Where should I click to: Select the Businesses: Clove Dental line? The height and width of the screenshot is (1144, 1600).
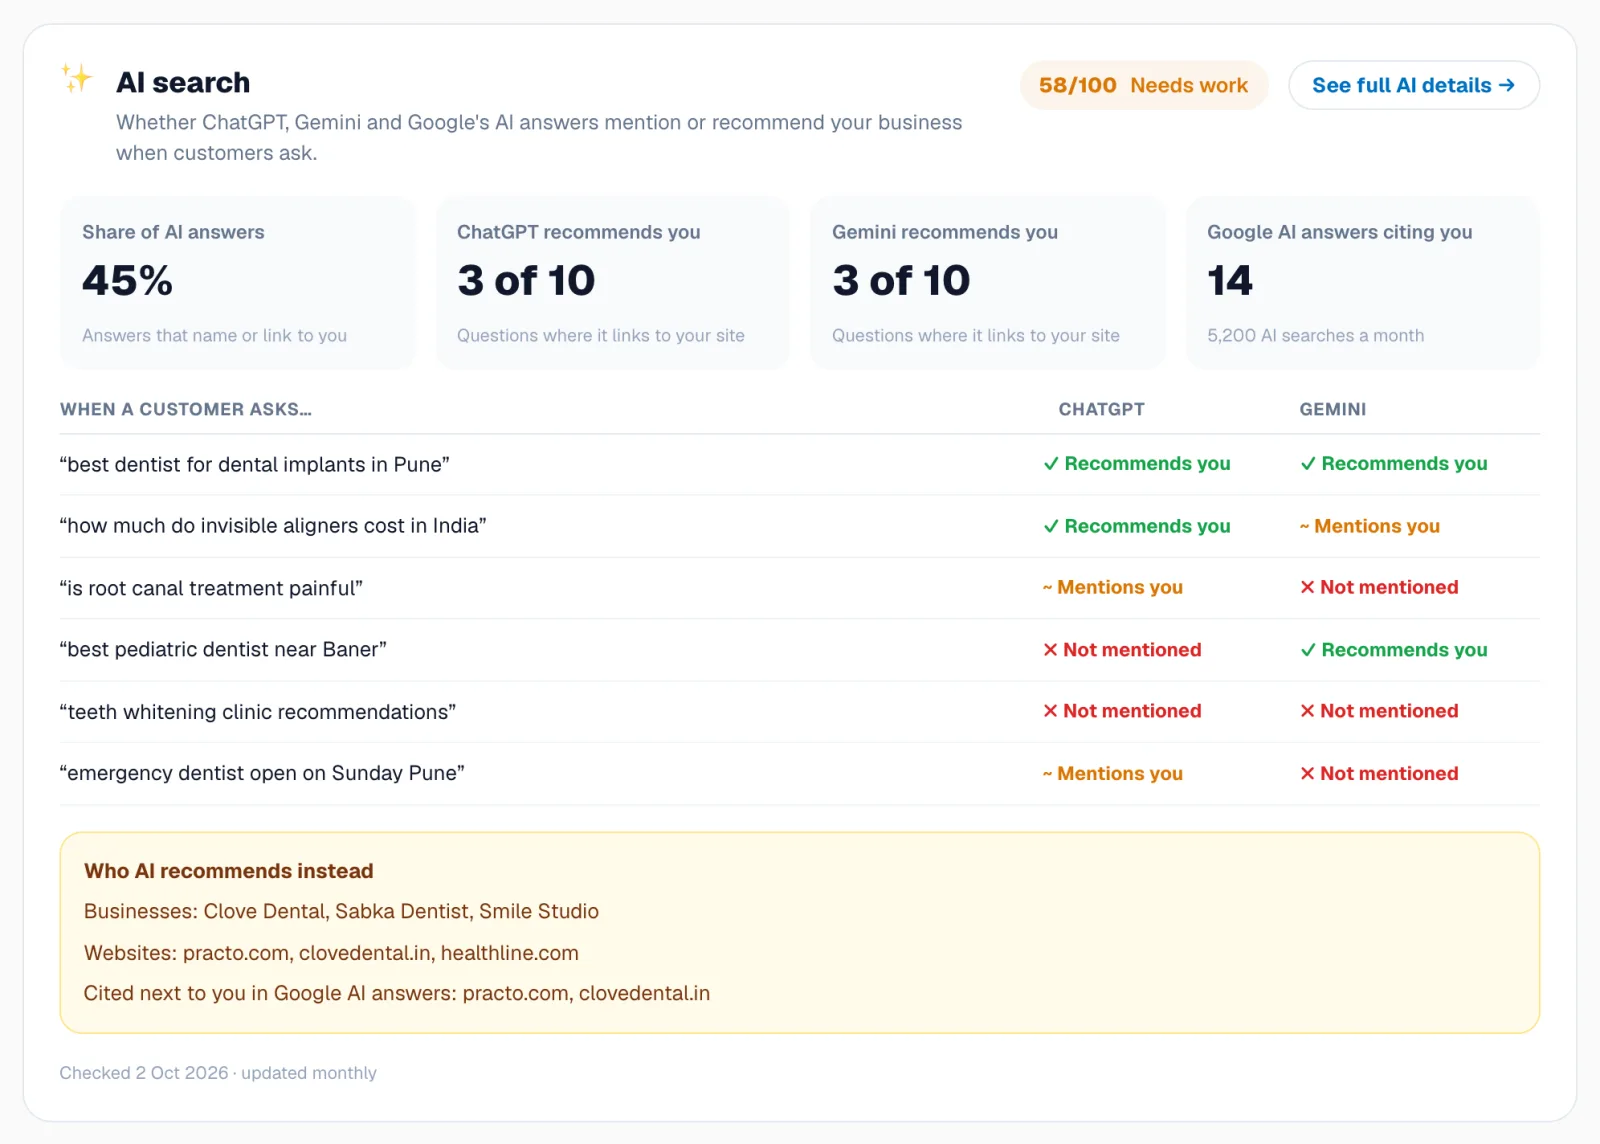click(x=341, y=911)
